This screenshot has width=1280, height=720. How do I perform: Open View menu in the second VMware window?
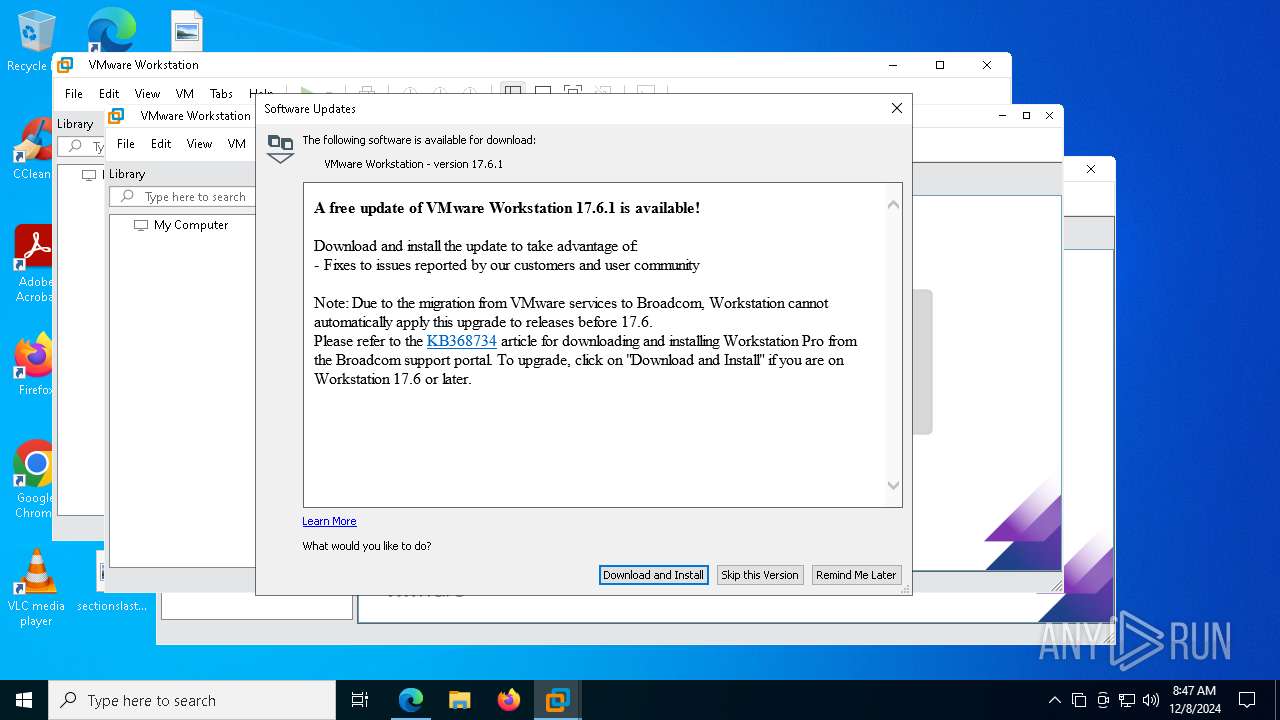(199, 143)
